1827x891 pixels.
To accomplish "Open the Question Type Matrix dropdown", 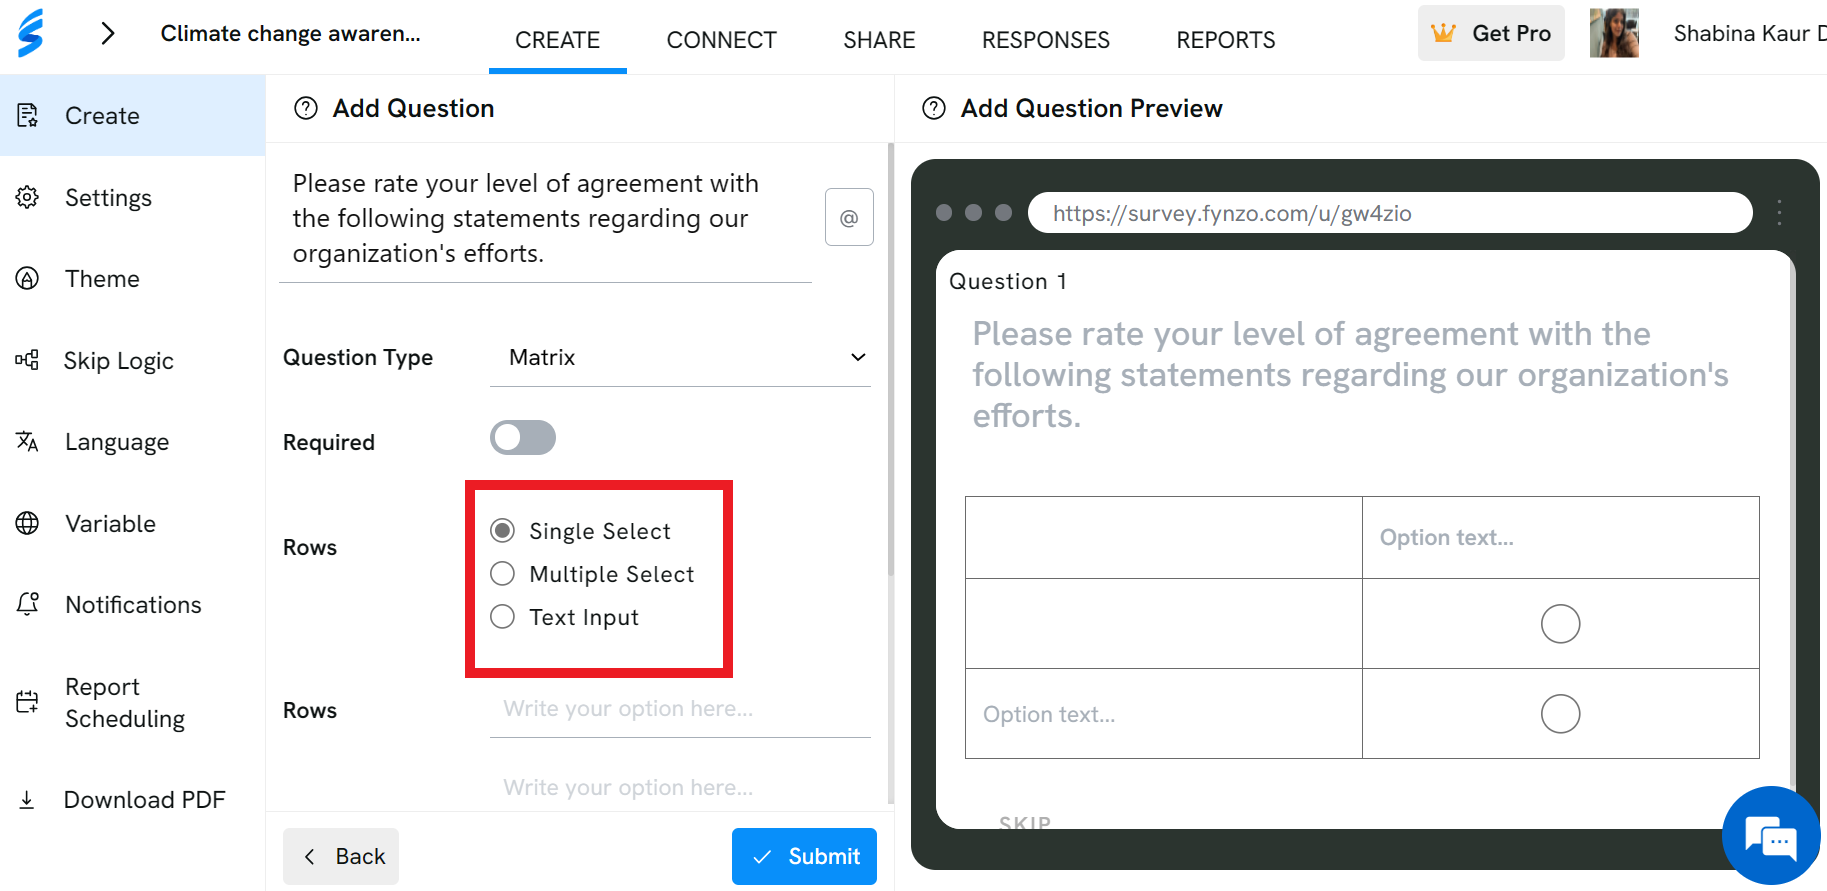I will pyautogui.click(x=680, y=357).
